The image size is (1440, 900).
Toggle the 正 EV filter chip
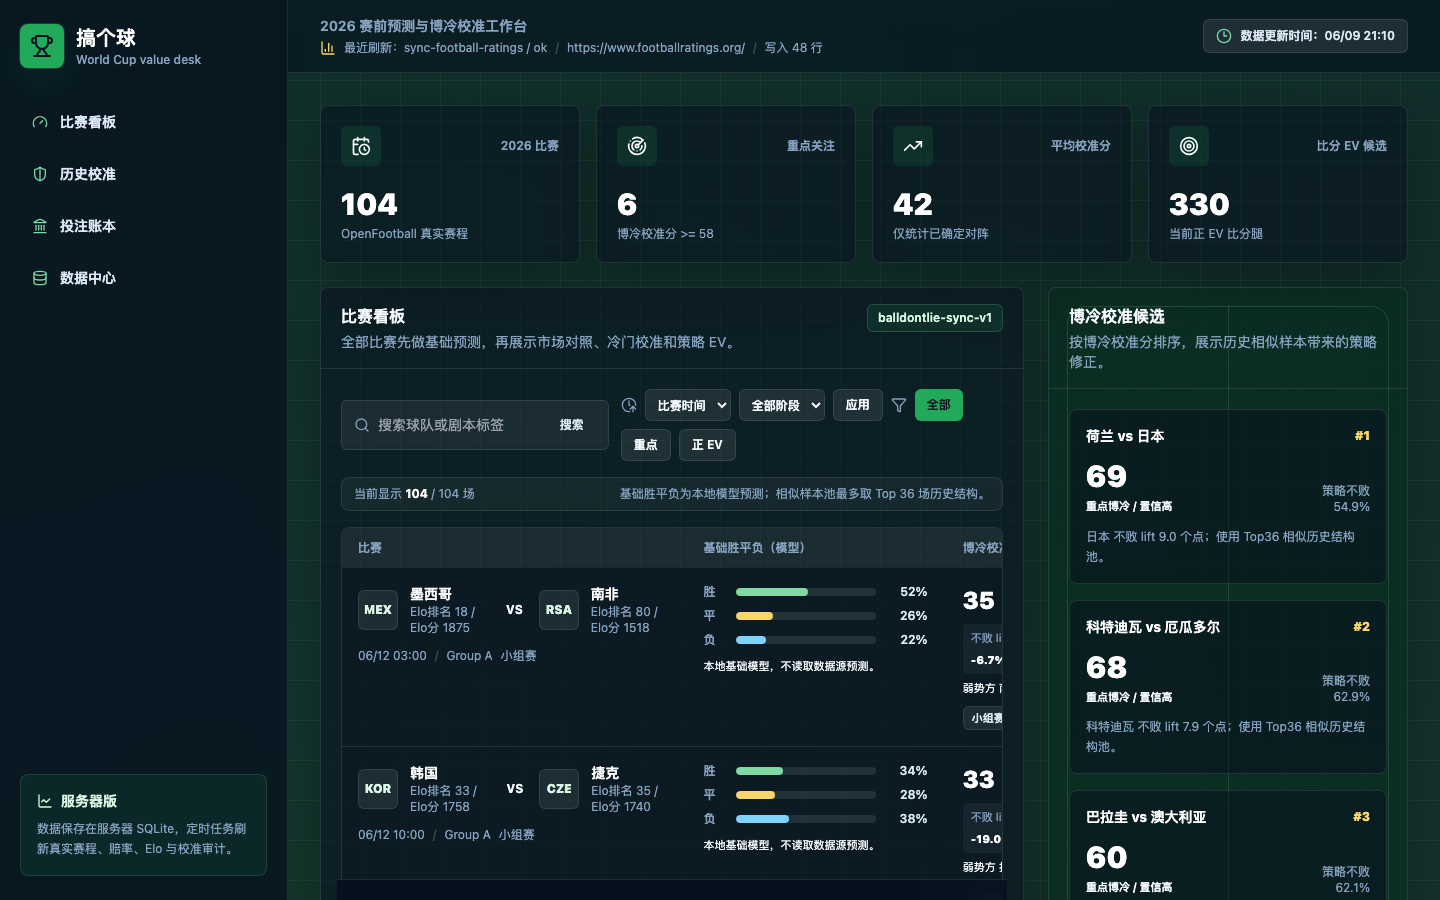[x=707, y=445]
